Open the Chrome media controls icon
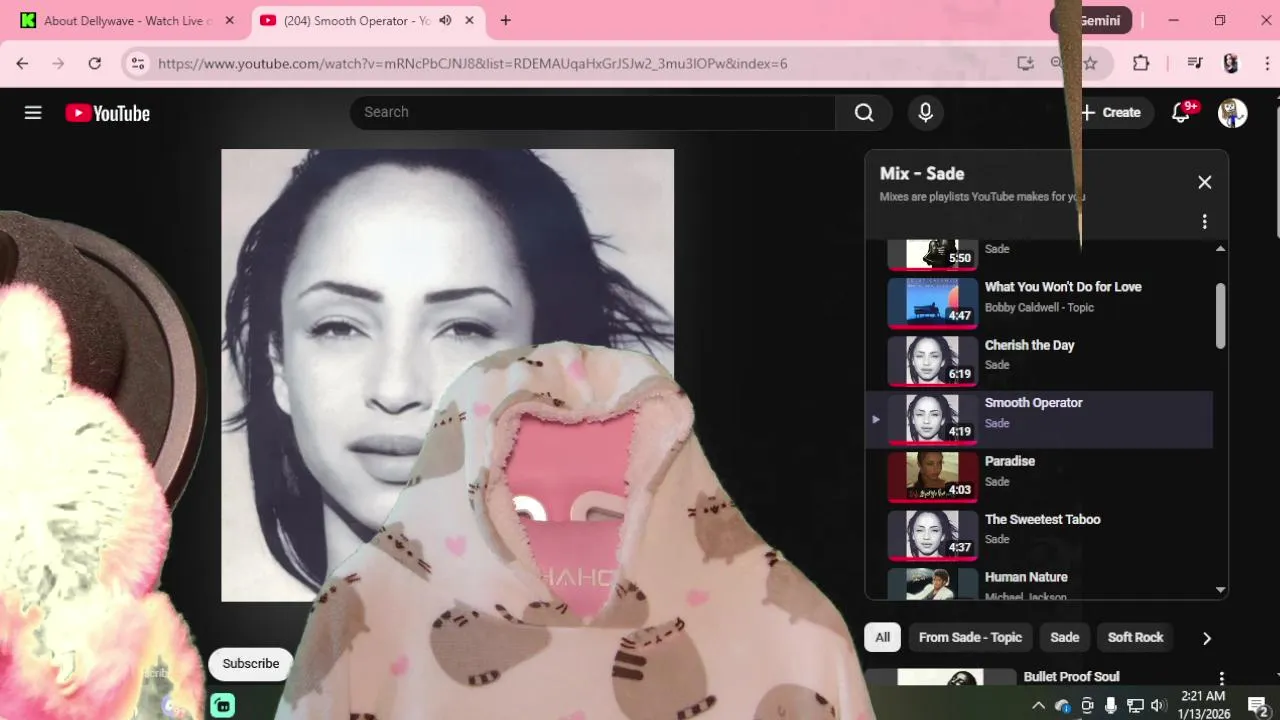1280x720 pixels. point(1195,63)
